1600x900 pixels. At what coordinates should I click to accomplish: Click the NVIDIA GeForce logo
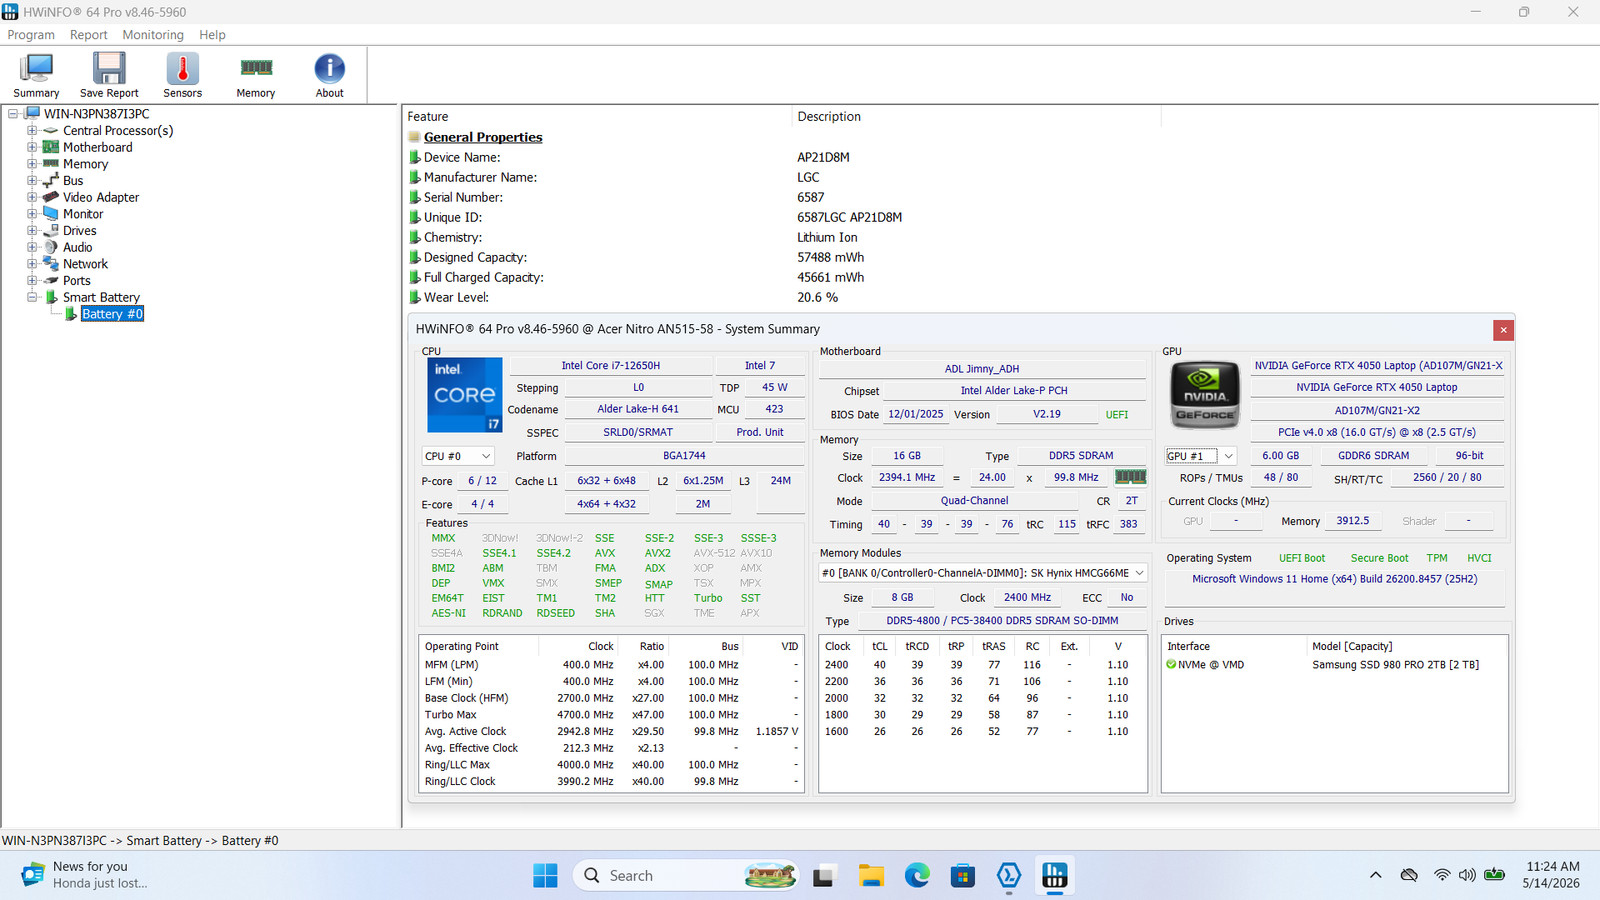[x=1205, y=395]
